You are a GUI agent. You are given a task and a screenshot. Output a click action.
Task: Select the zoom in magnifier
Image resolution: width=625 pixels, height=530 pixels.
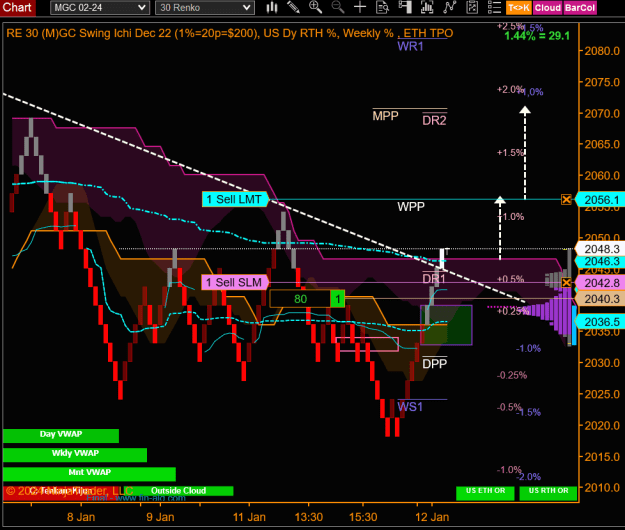315,7
